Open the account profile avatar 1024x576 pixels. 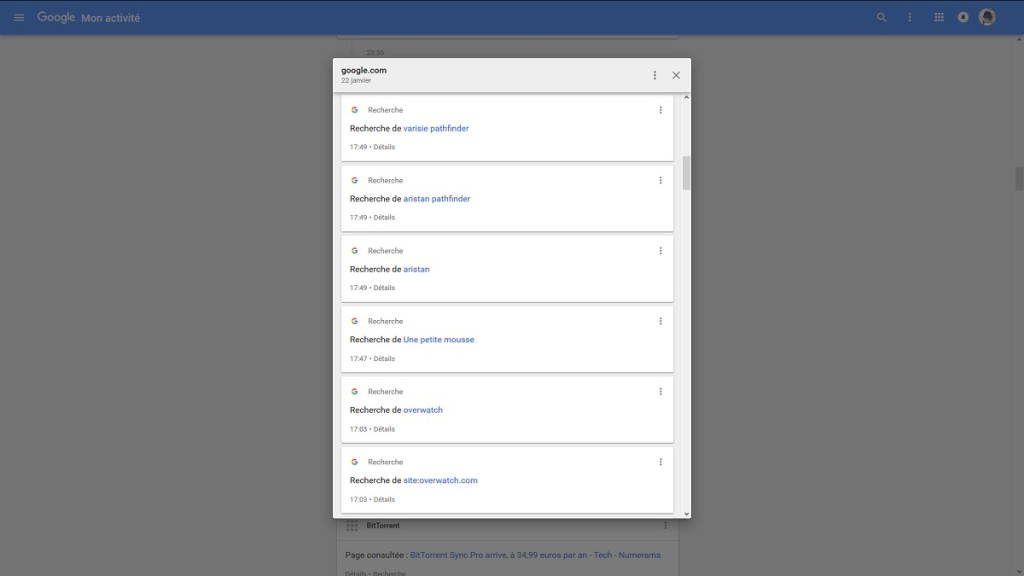point(987,18)
